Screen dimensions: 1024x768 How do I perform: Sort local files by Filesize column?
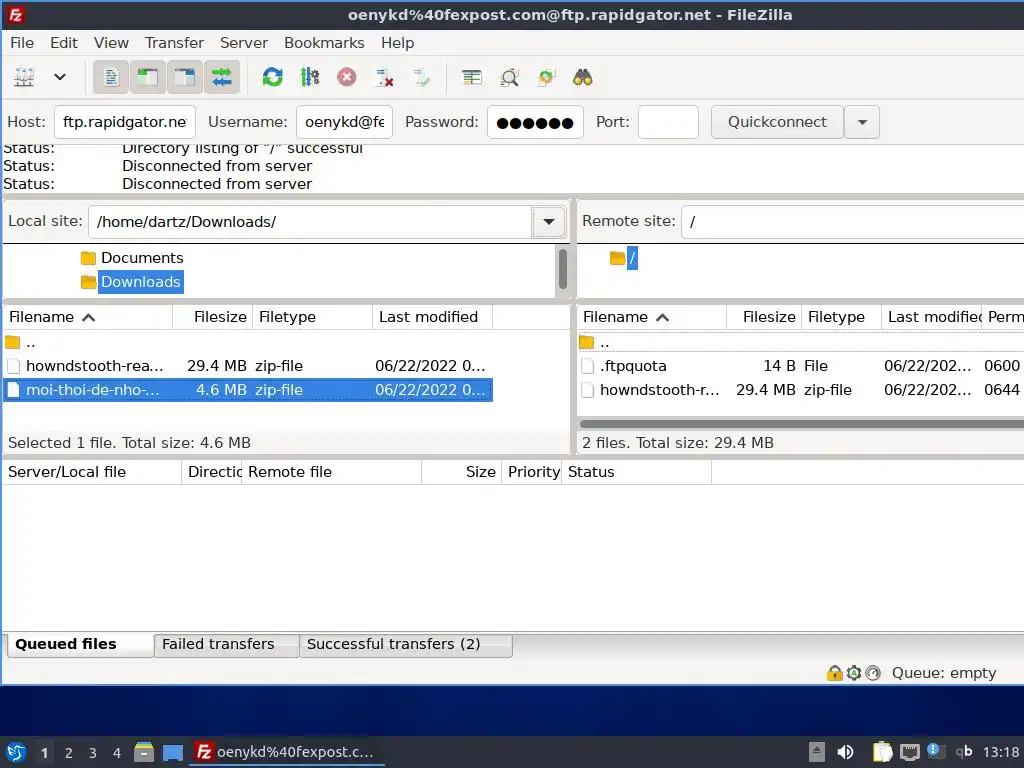[x=212, y=317]
